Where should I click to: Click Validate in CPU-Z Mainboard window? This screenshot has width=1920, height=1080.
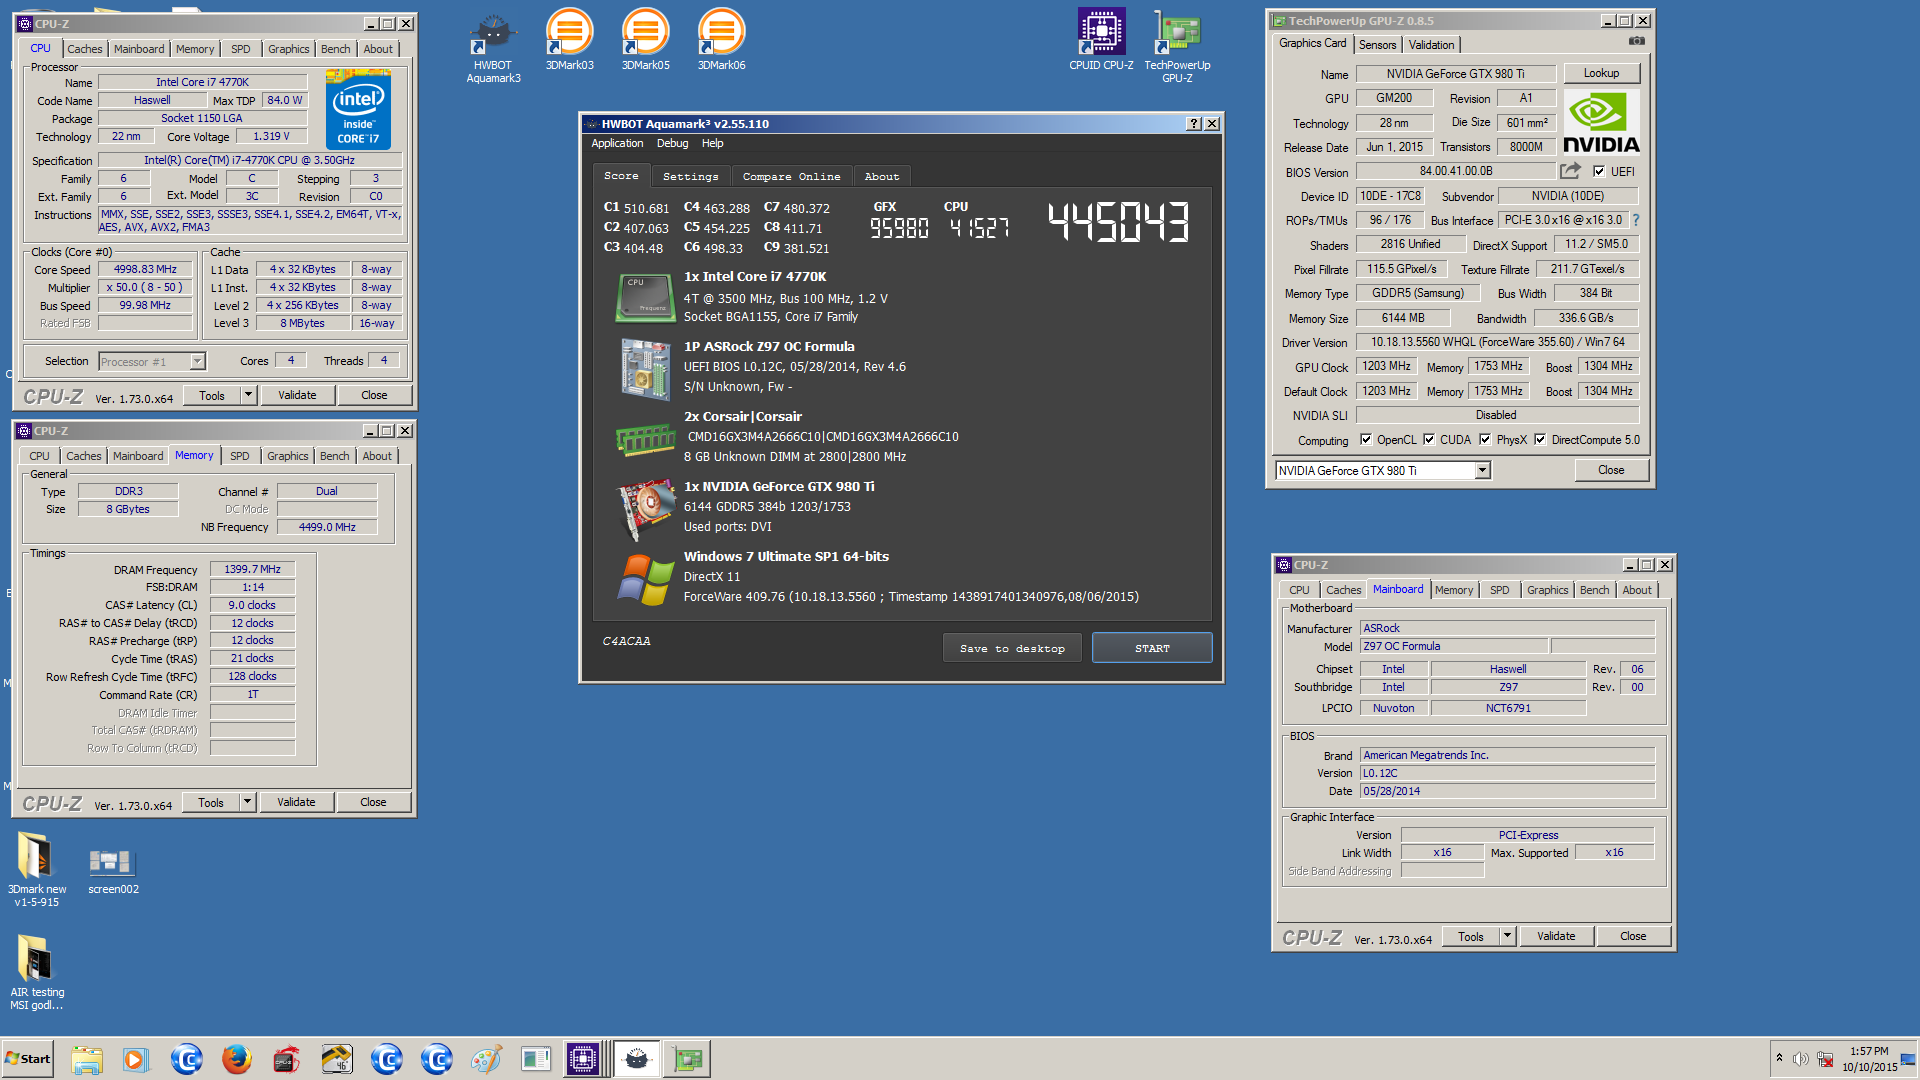(1556, 936)
